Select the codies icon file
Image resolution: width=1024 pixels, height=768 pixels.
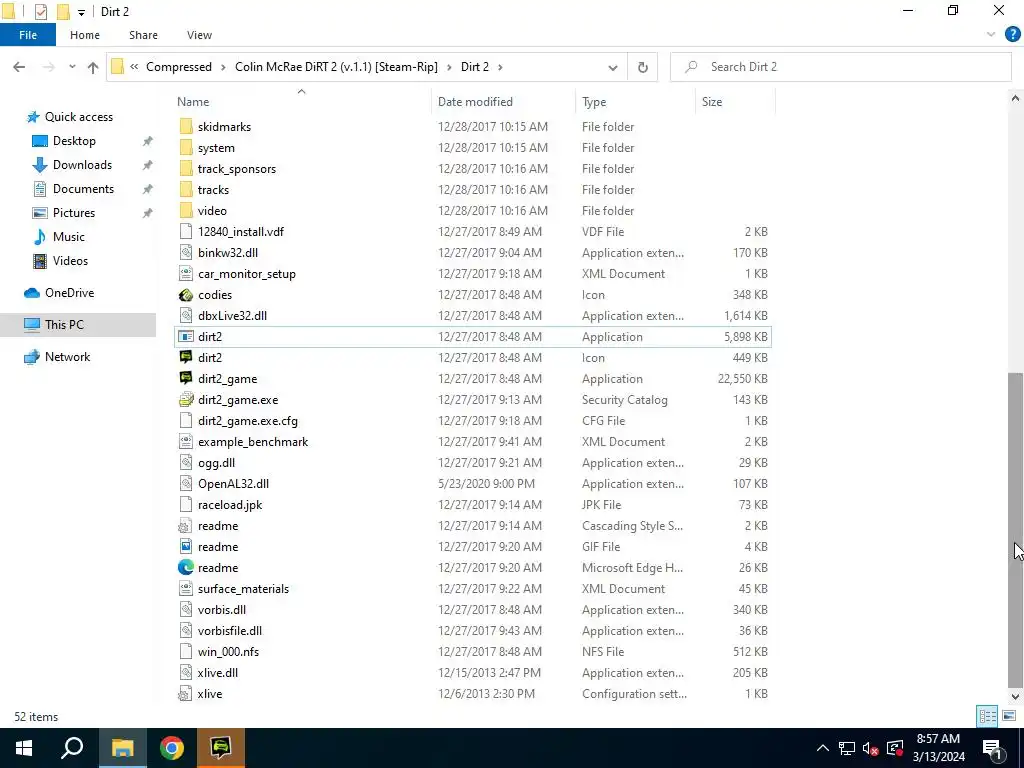tap(186, 295)
